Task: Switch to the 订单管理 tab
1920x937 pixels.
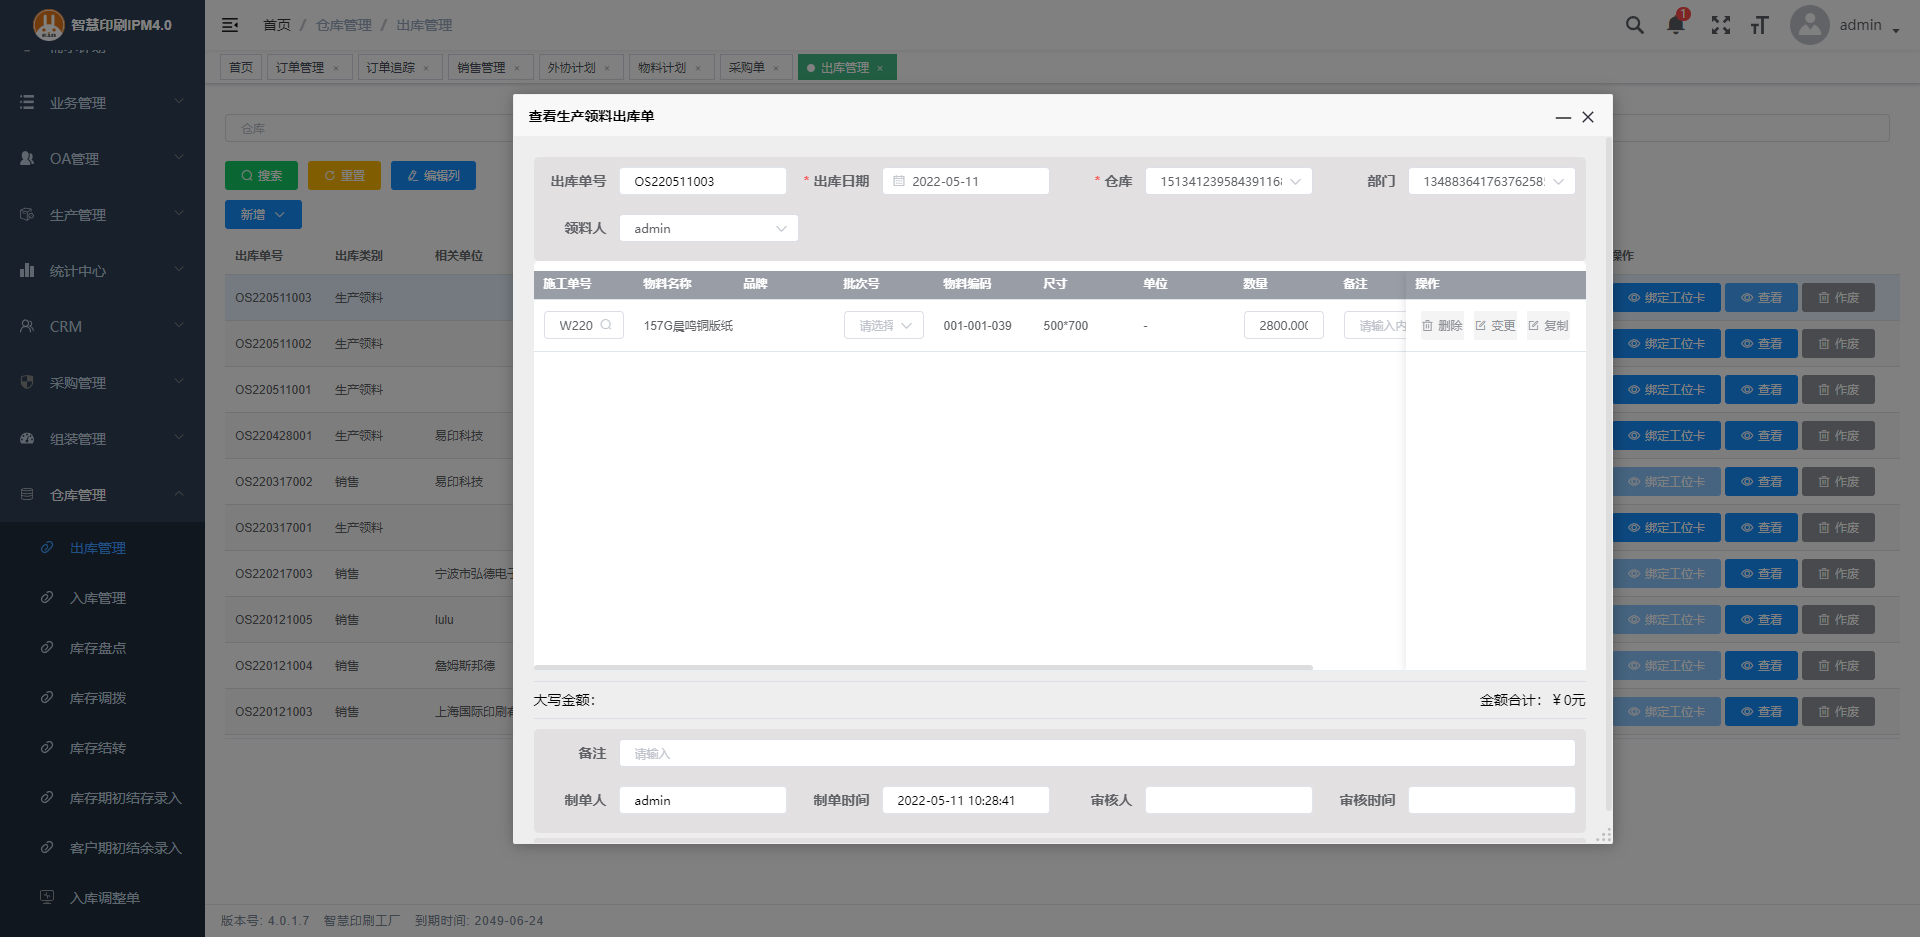Action: tap(300, 68)
